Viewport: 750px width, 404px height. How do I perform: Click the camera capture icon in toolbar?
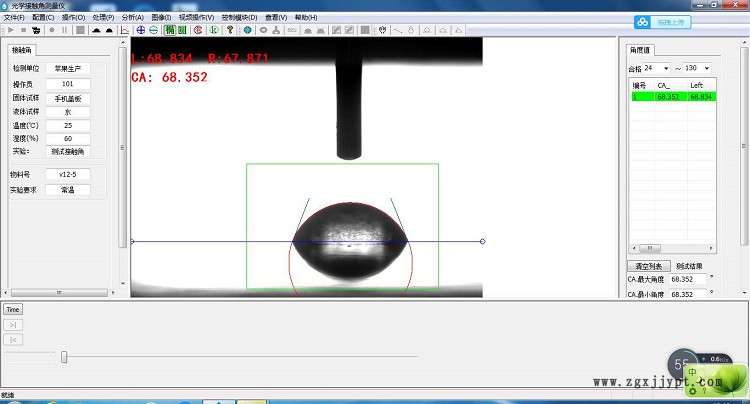[37, 30]
